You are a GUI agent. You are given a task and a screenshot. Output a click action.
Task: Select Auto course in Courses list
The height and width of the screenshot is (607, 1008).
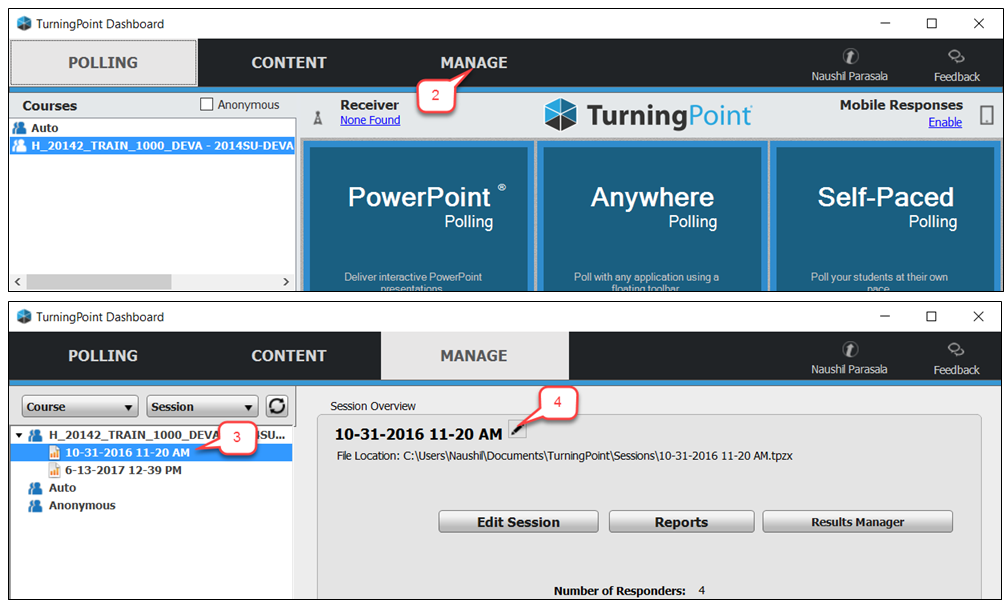[x=153, y=128]
